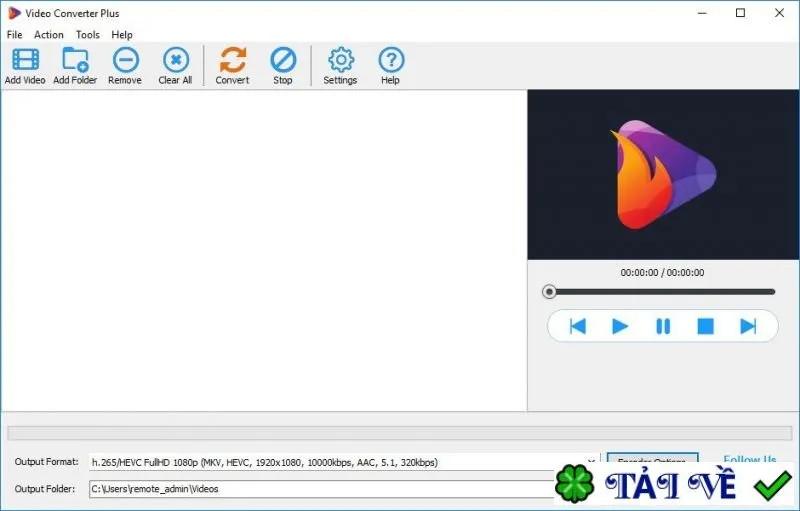Click the Stop toolbar icon
The height and width of the screenshot is (511, 800).
pos(283,60)
